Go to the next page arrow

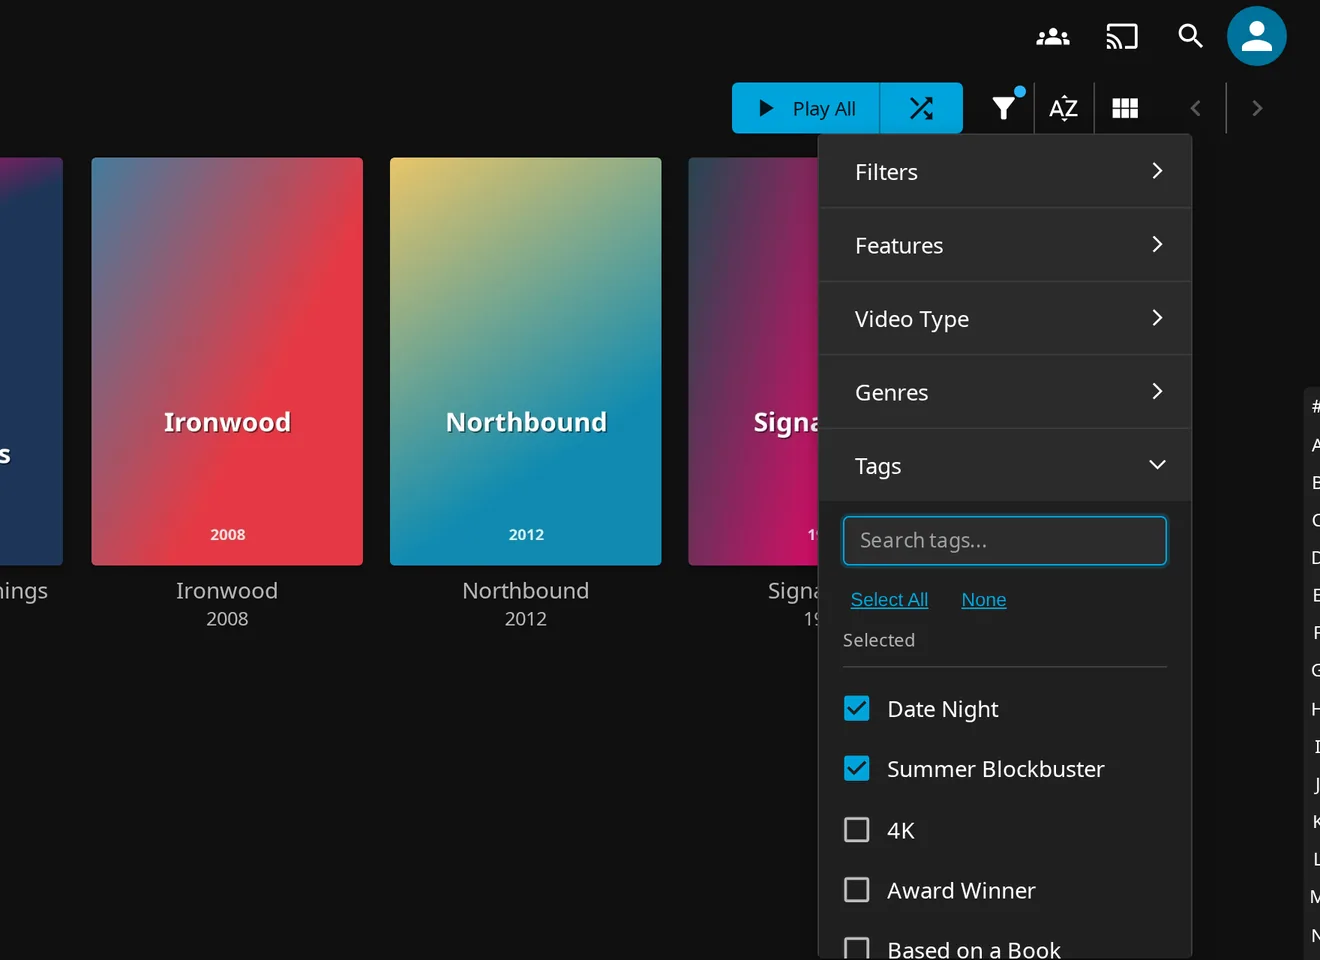(x=1257, y=108)
